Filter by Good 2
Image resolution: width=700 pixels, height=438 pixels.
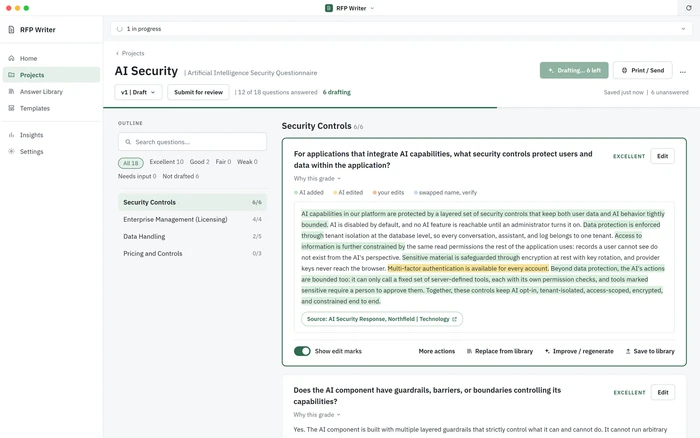(200, 162)
